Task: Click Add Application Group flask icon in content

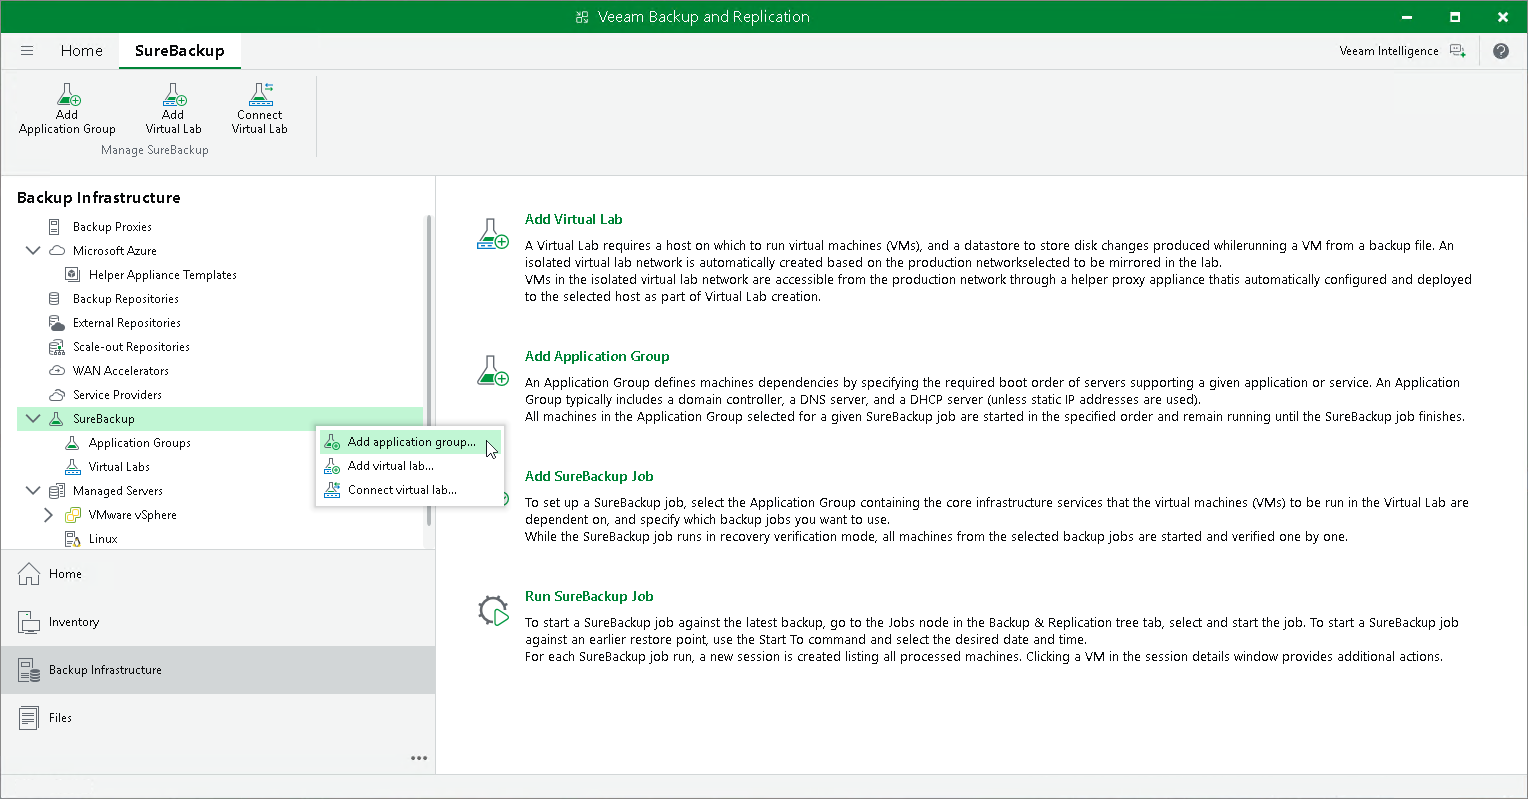Action: click(x=493, y=371)
